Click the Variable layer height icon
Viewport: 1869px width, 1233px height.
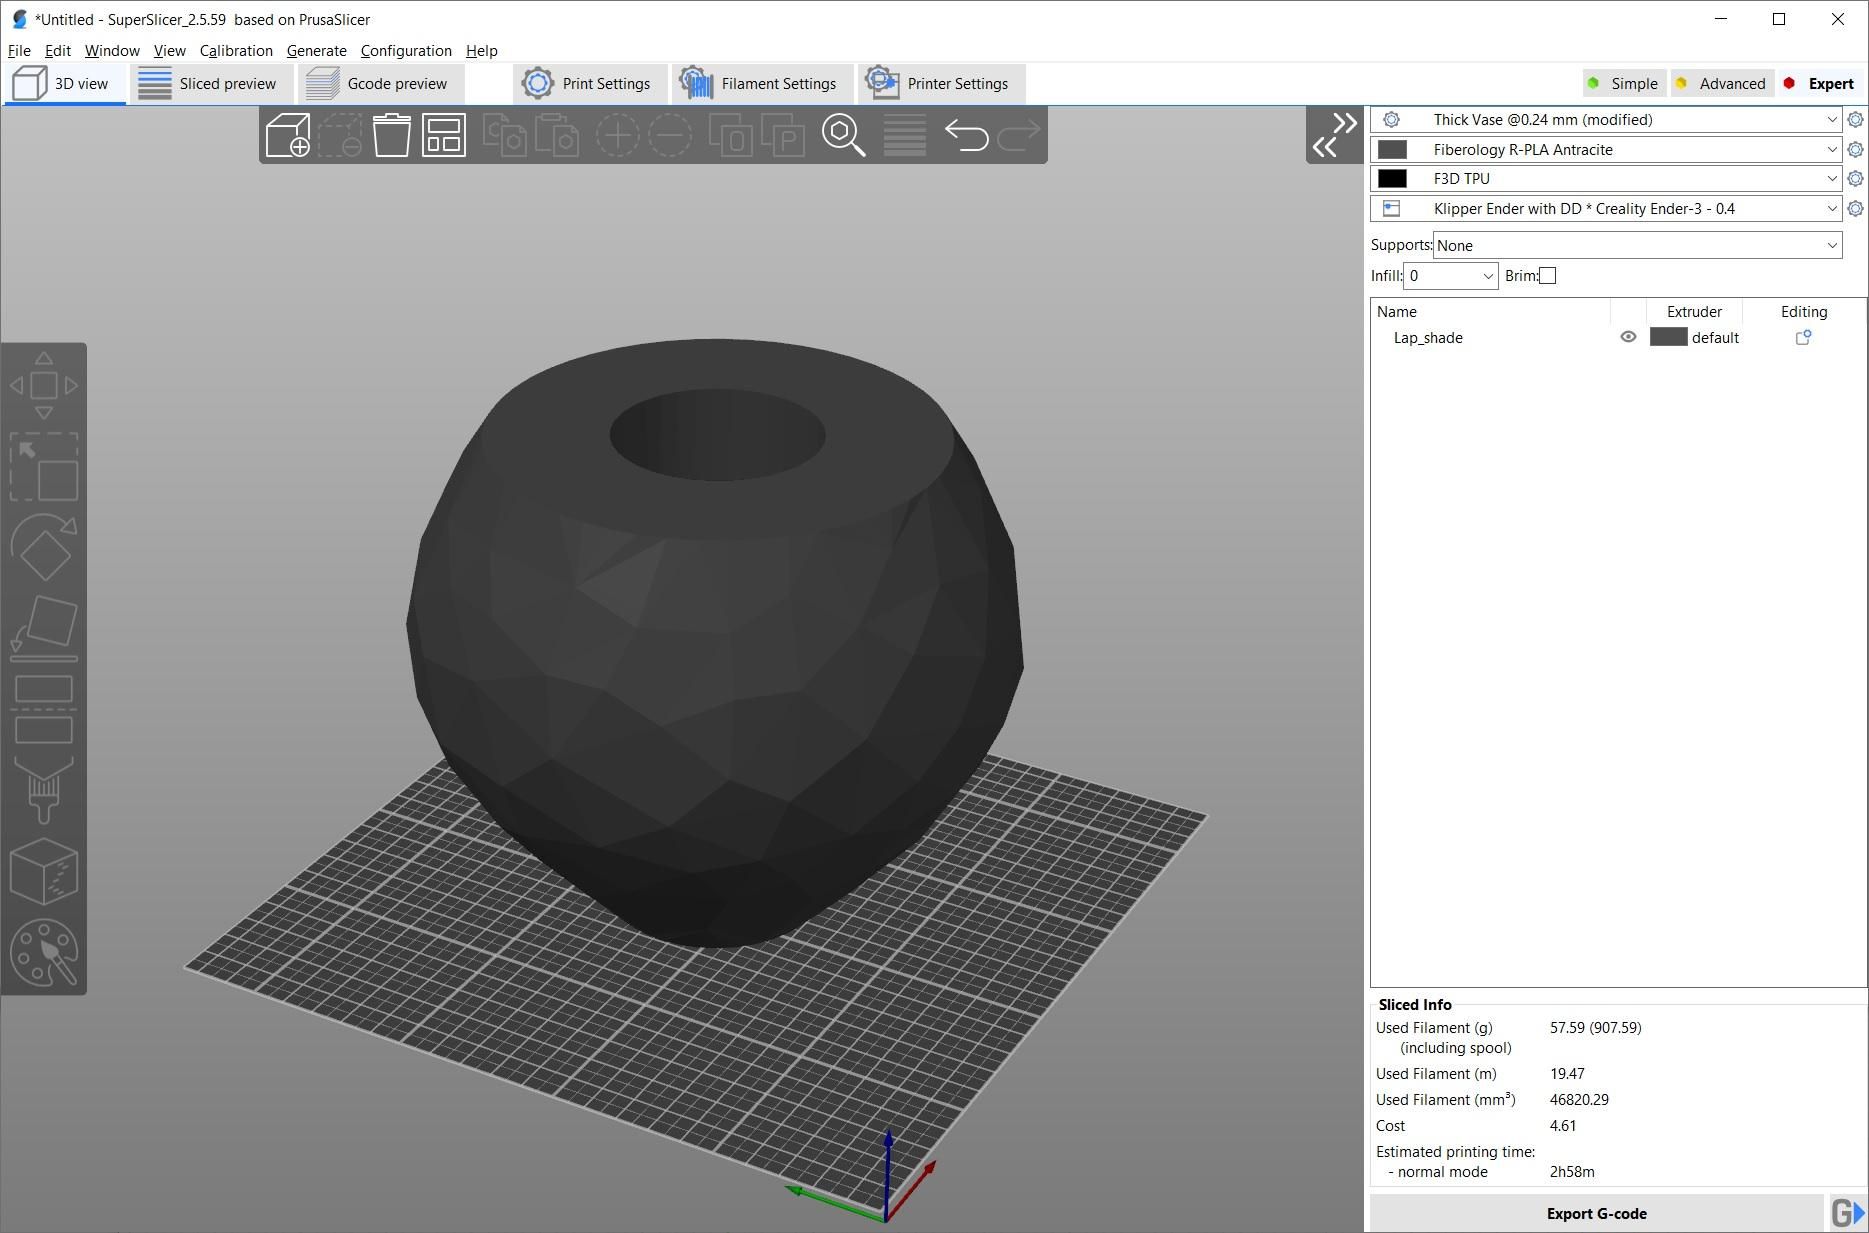pyautogui.click(x=905, y=134)
